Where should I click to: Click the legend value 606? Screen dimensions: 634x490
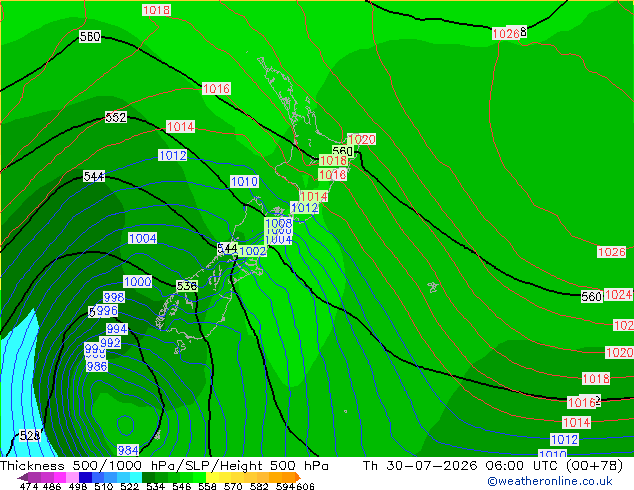click(305, 486)
